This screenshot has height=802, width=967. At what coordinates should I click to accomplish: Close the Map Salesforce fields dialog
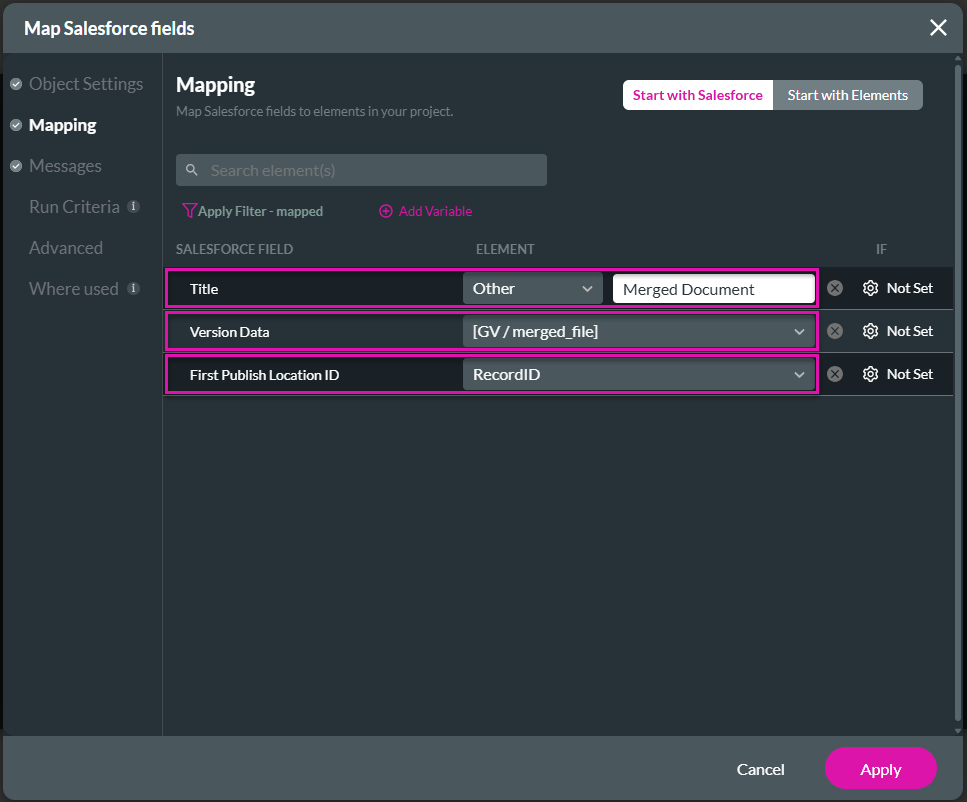[x=938, y=28]
